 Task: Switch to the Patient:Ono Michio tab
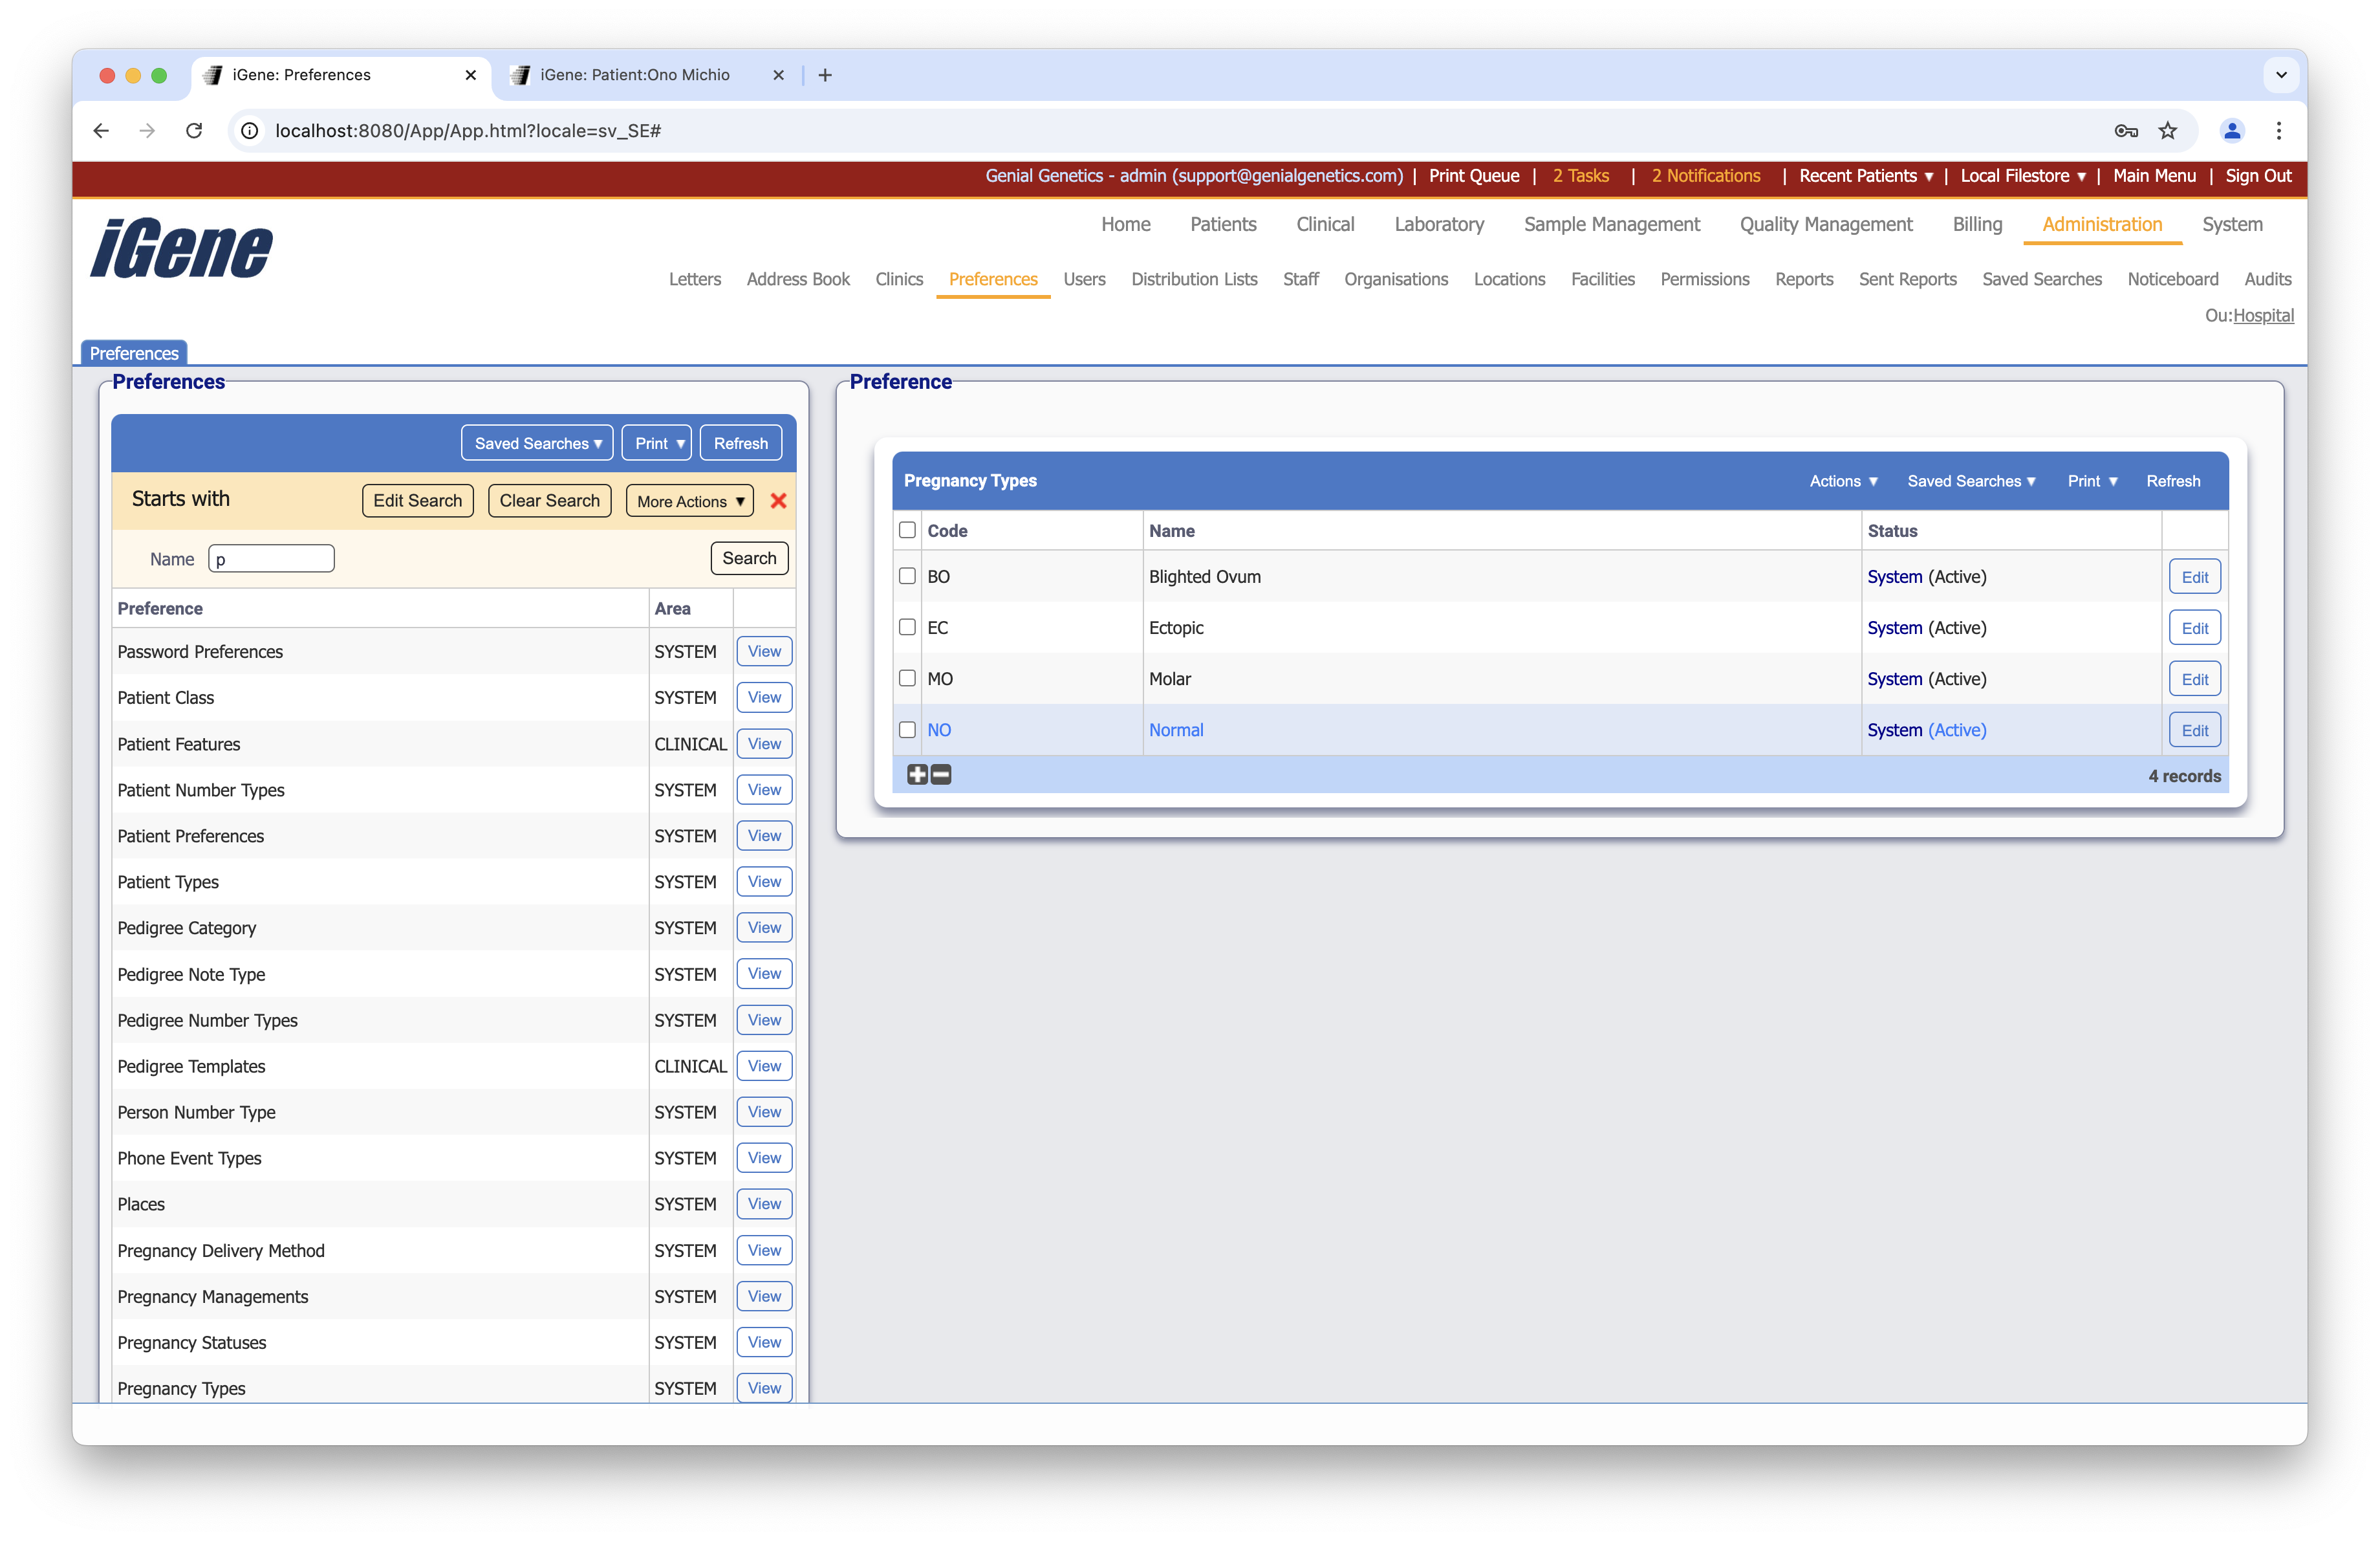pyautogui.click(x=634, y=75)
